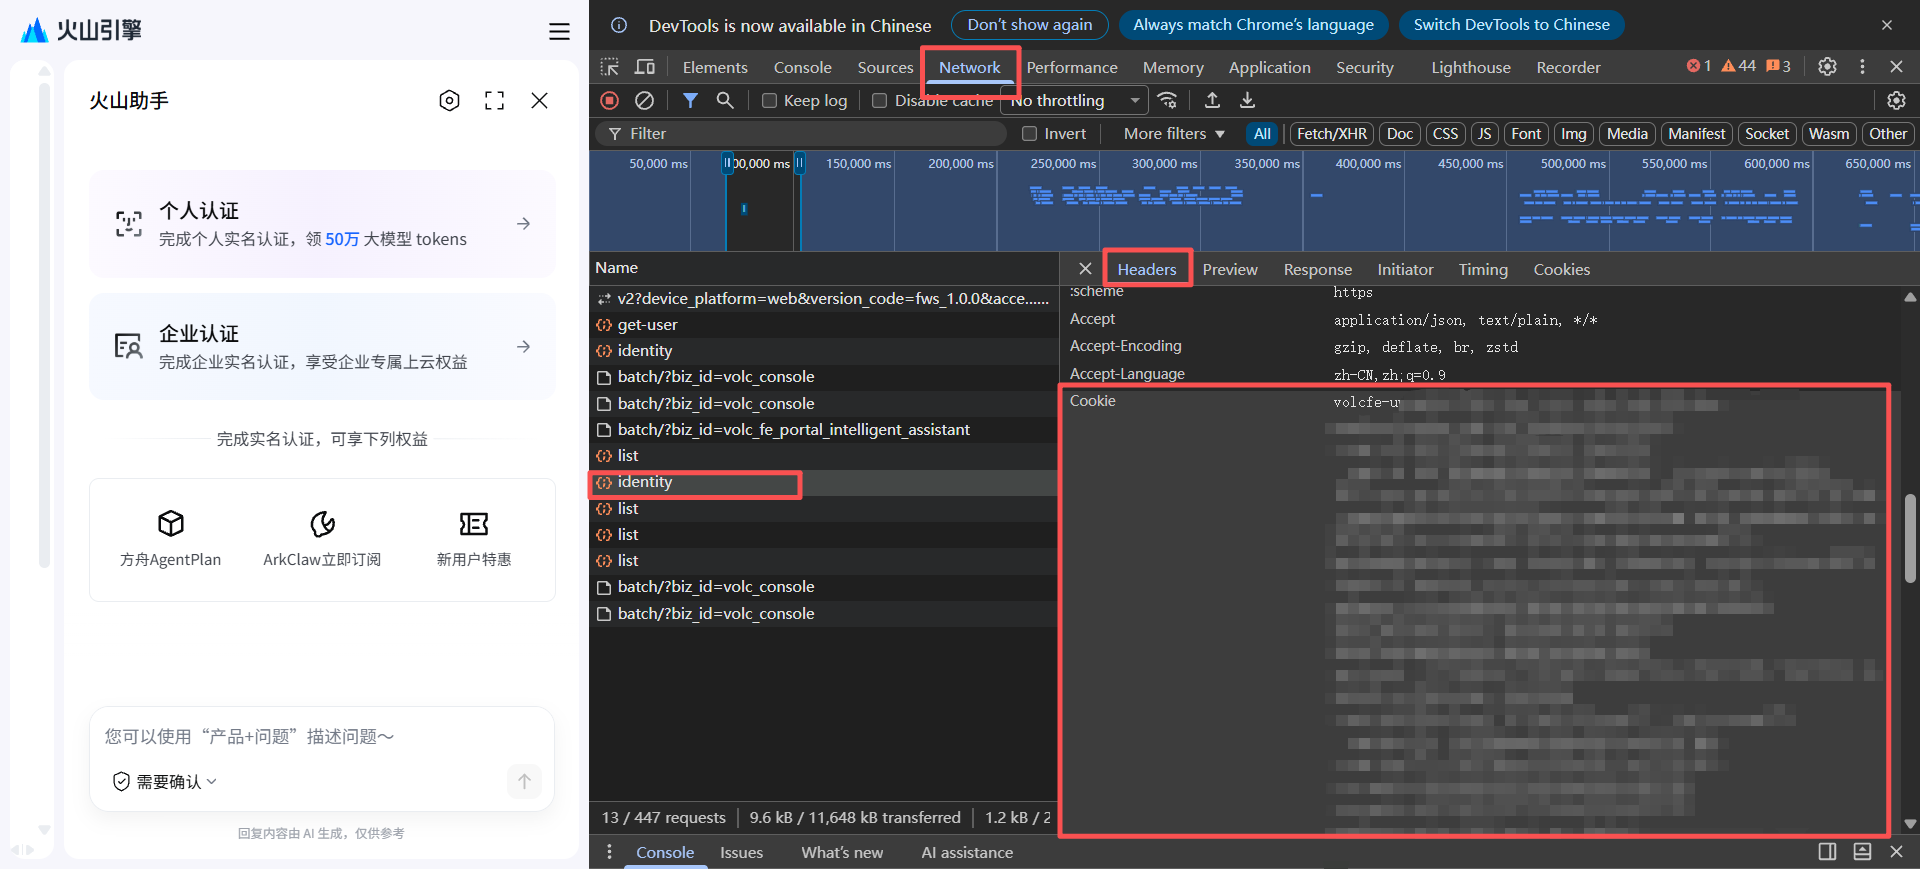Open the Response tab
Image resolution: width=1920 pixels, height=869 pixels.
point(1317,269)
